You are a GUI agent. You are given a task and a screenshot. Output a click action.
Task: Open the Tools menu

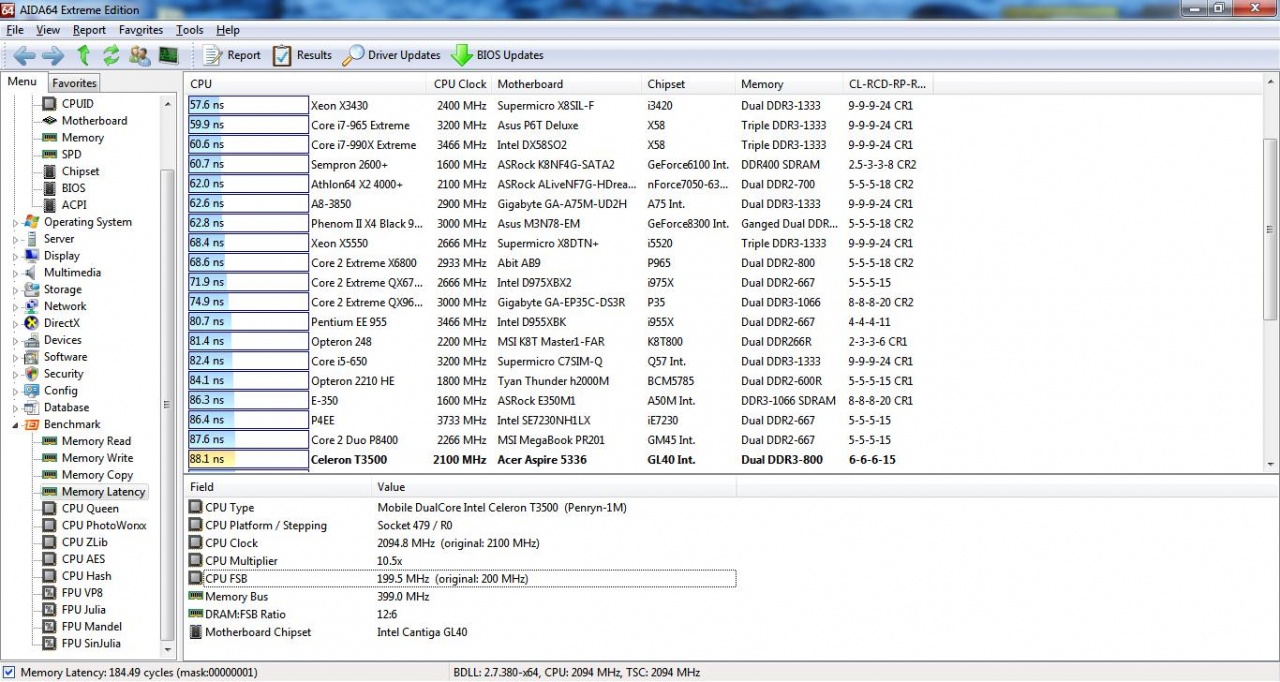pyautogui.click(x=190, y=30)
